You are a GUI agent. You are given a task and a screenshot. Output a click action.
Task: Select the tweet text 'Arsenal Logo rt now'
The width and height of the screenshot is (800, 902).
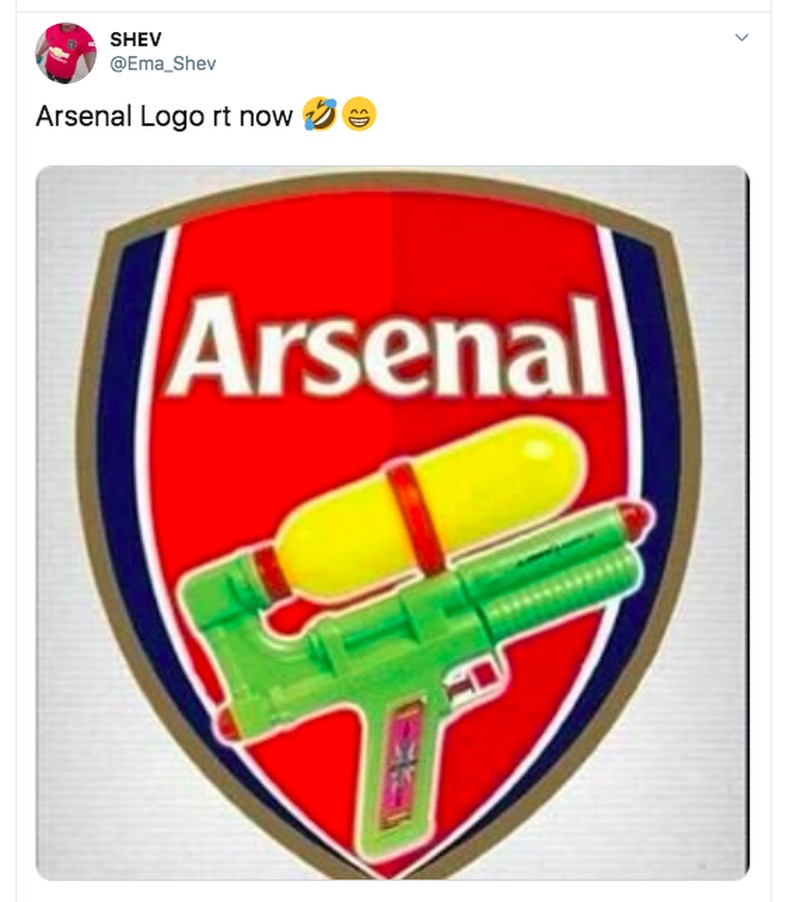click(x=164, y=117)
